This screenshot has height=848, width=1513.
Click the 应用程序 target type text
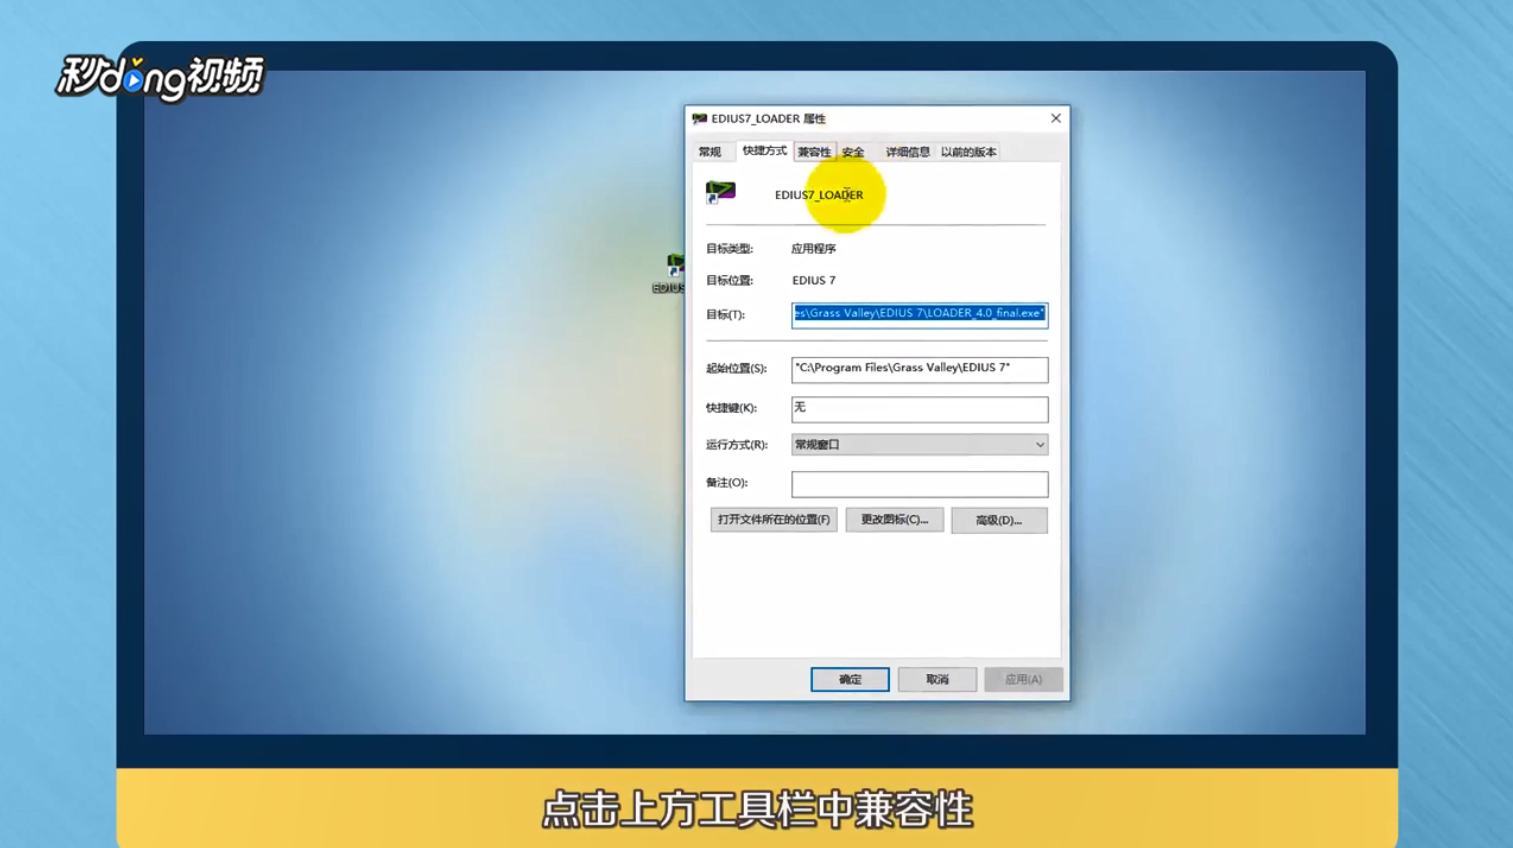(813, 249)
